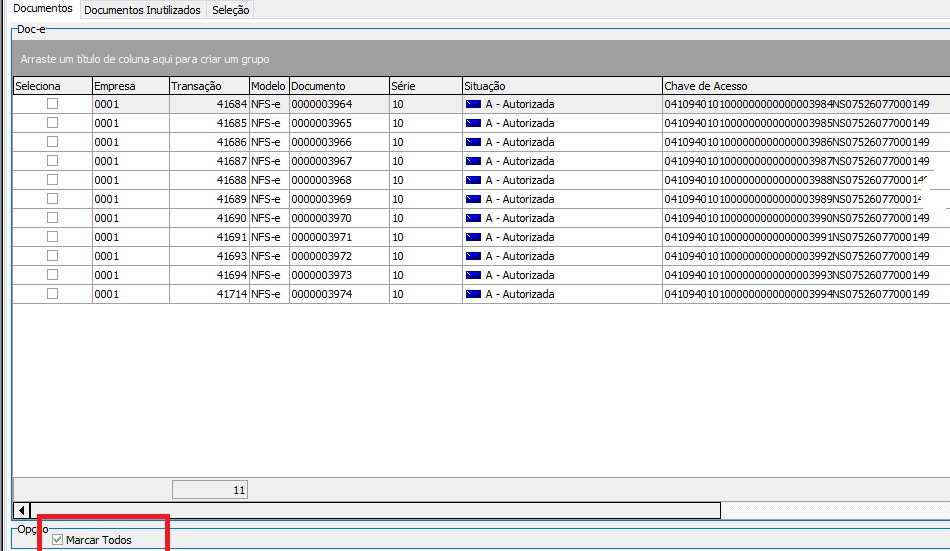
Task: Click the status flag icon for document 0000003966
Action: [x=473, y=142]
